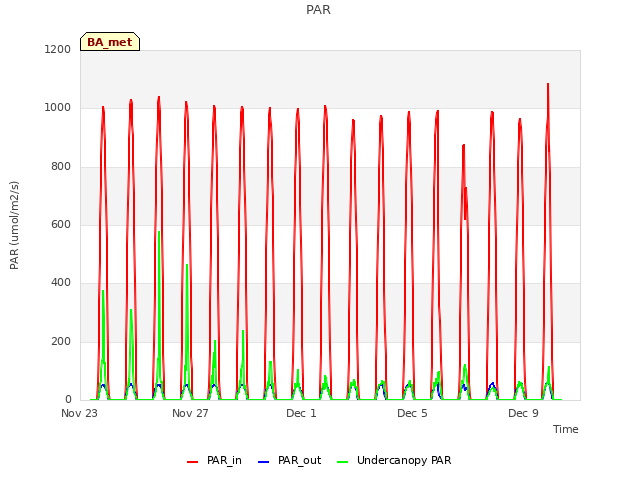Toggle the PAR_in legend entry
The image size is (640, 480).
[x=214, y=460]
